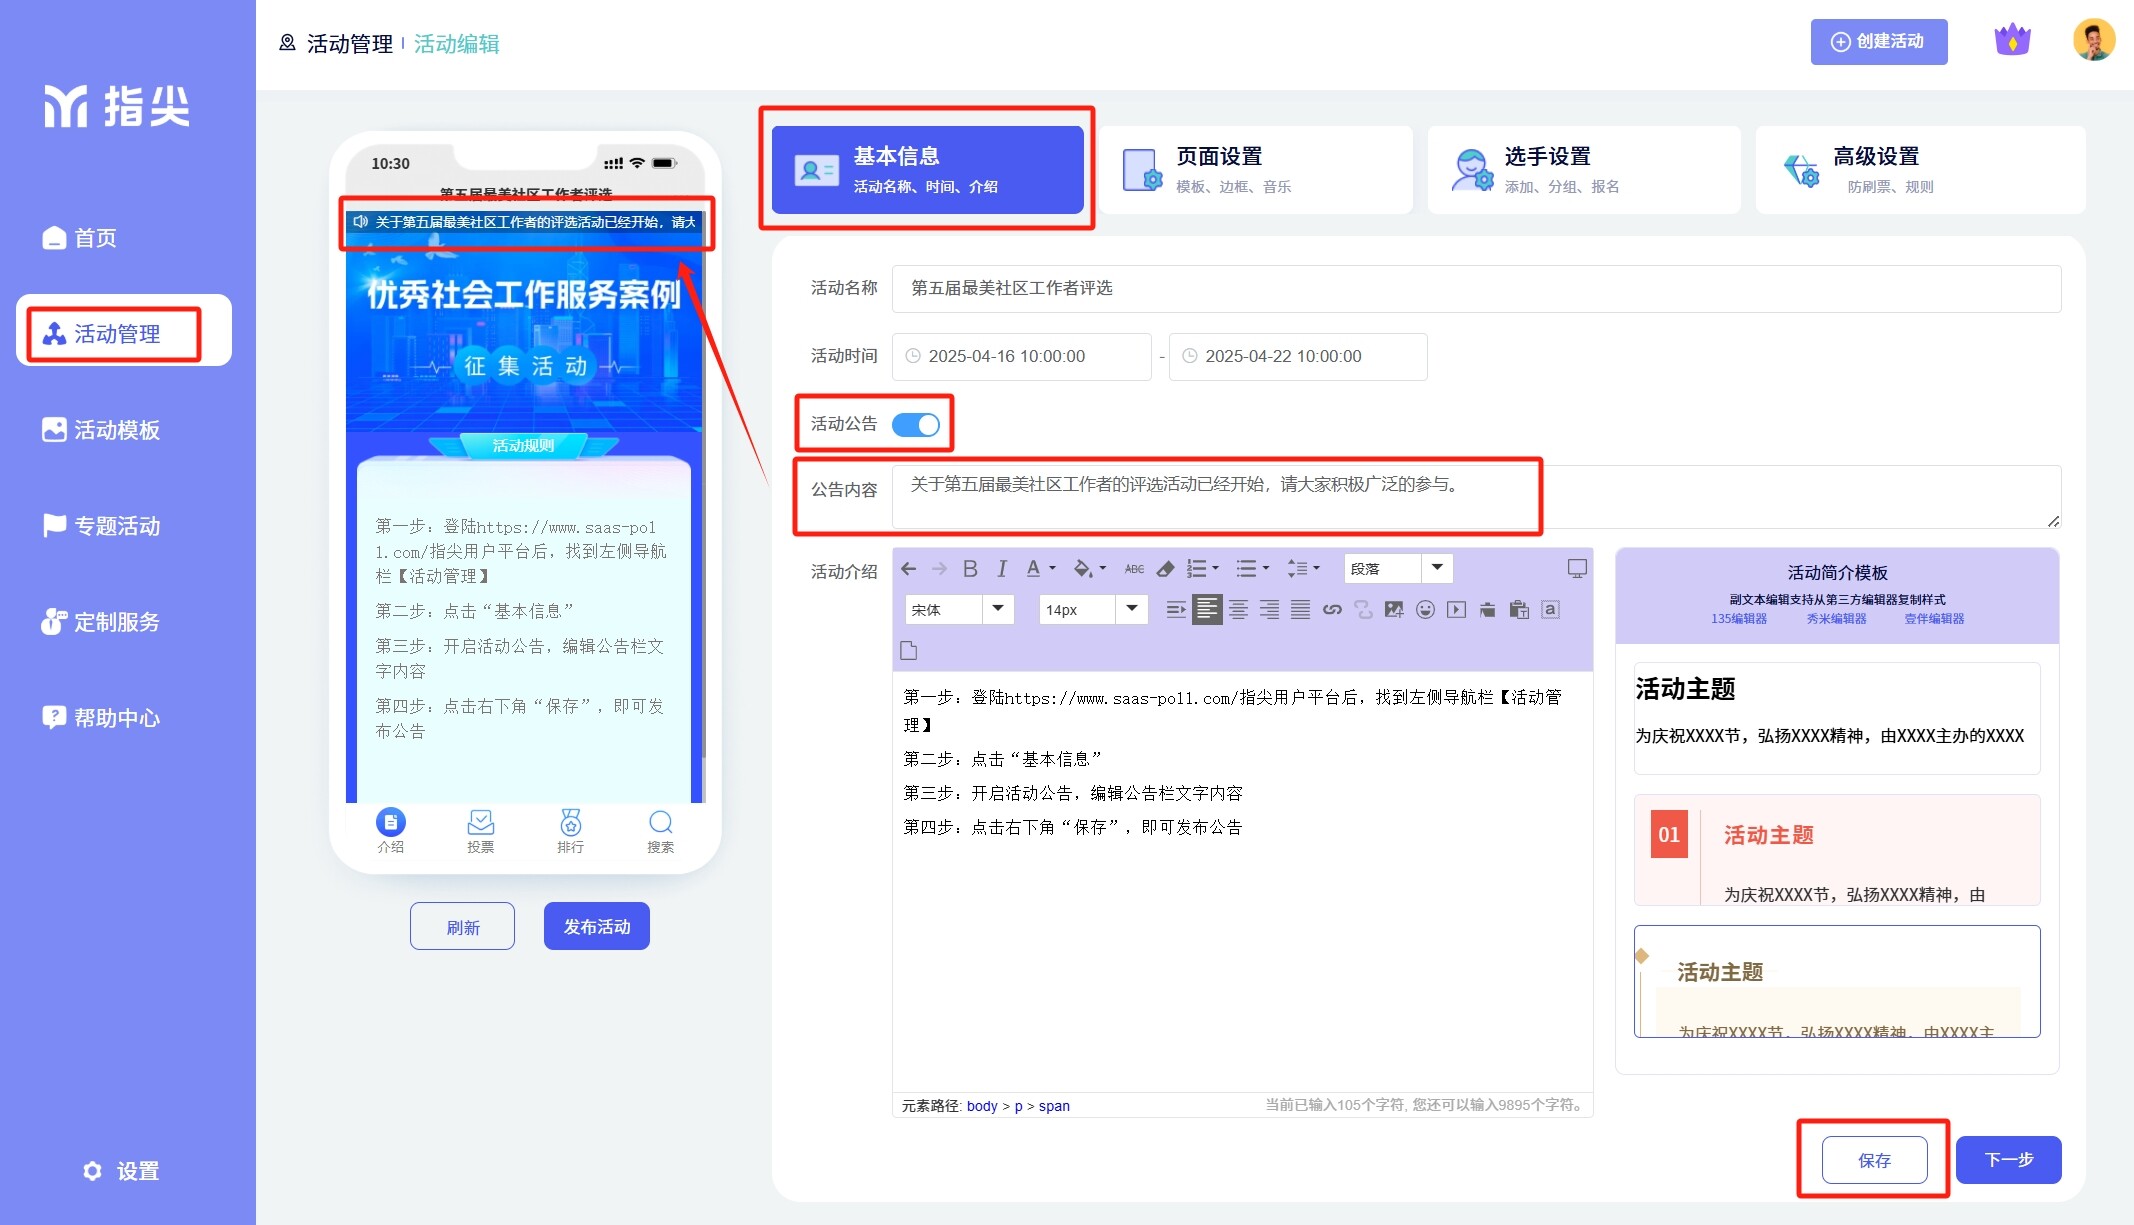This screenshot has width=2134, height=1225.
Task: Turn off the 活动公告 switch
Action: [x=916, y=424]
